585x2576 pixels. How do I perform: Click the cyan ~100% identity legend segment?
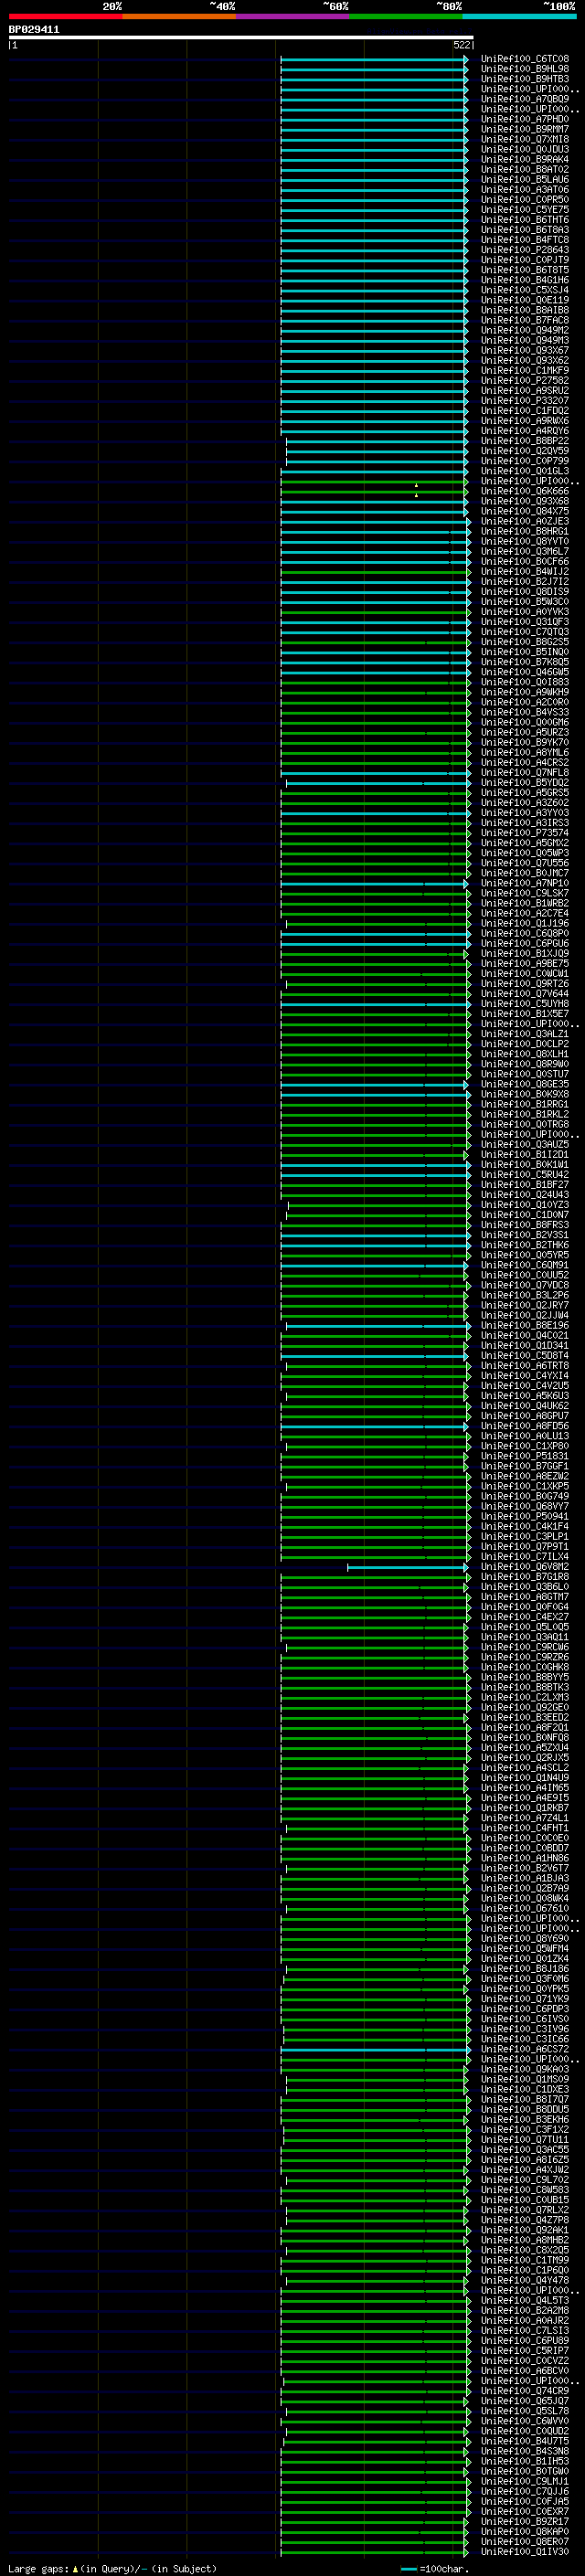click(x=520, y=16)
